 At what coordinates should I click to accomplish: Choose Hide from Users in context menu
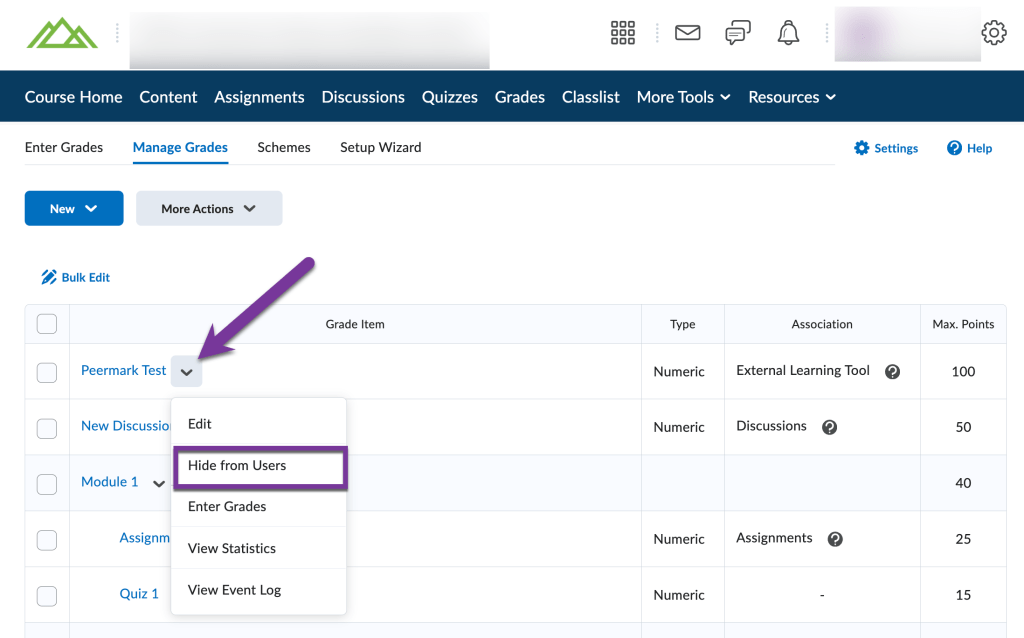tap(237, 466)
